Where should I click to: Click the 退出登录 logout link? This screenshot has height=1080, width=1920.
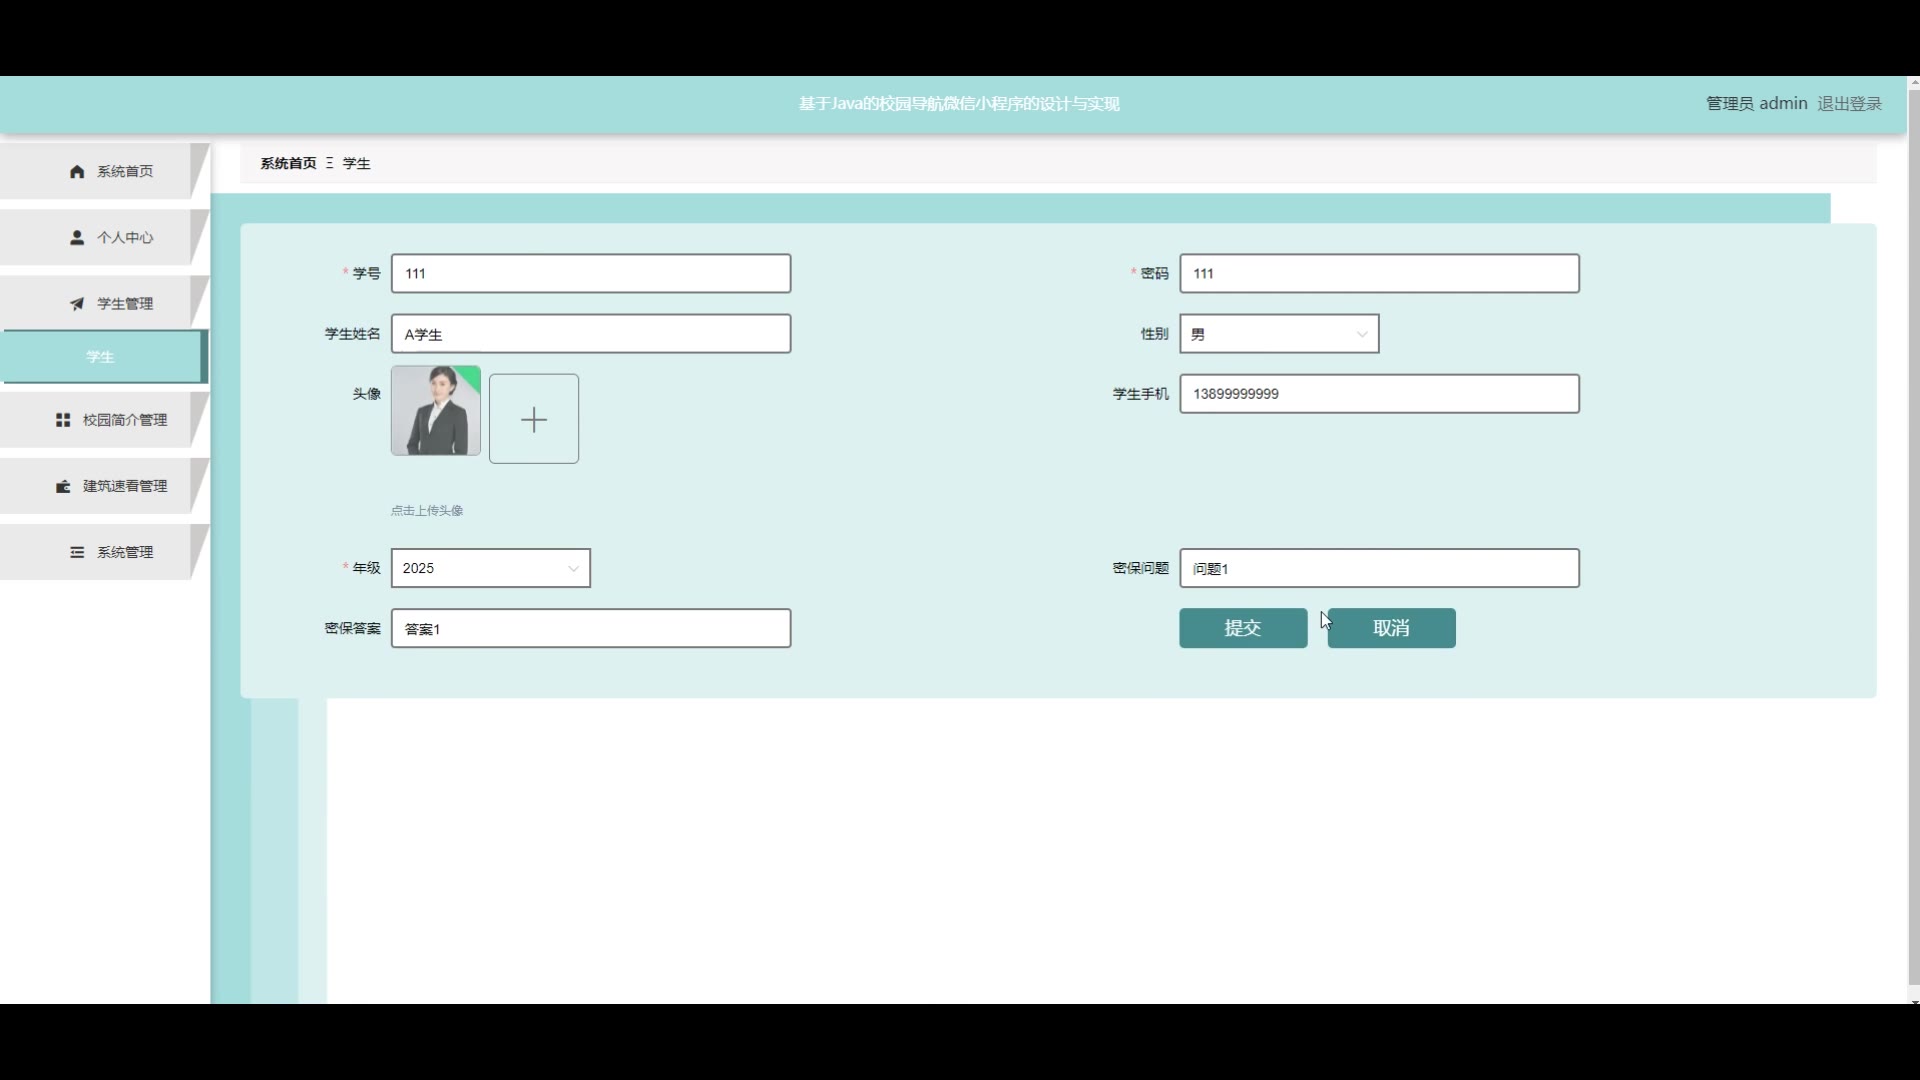[1849, 104]
